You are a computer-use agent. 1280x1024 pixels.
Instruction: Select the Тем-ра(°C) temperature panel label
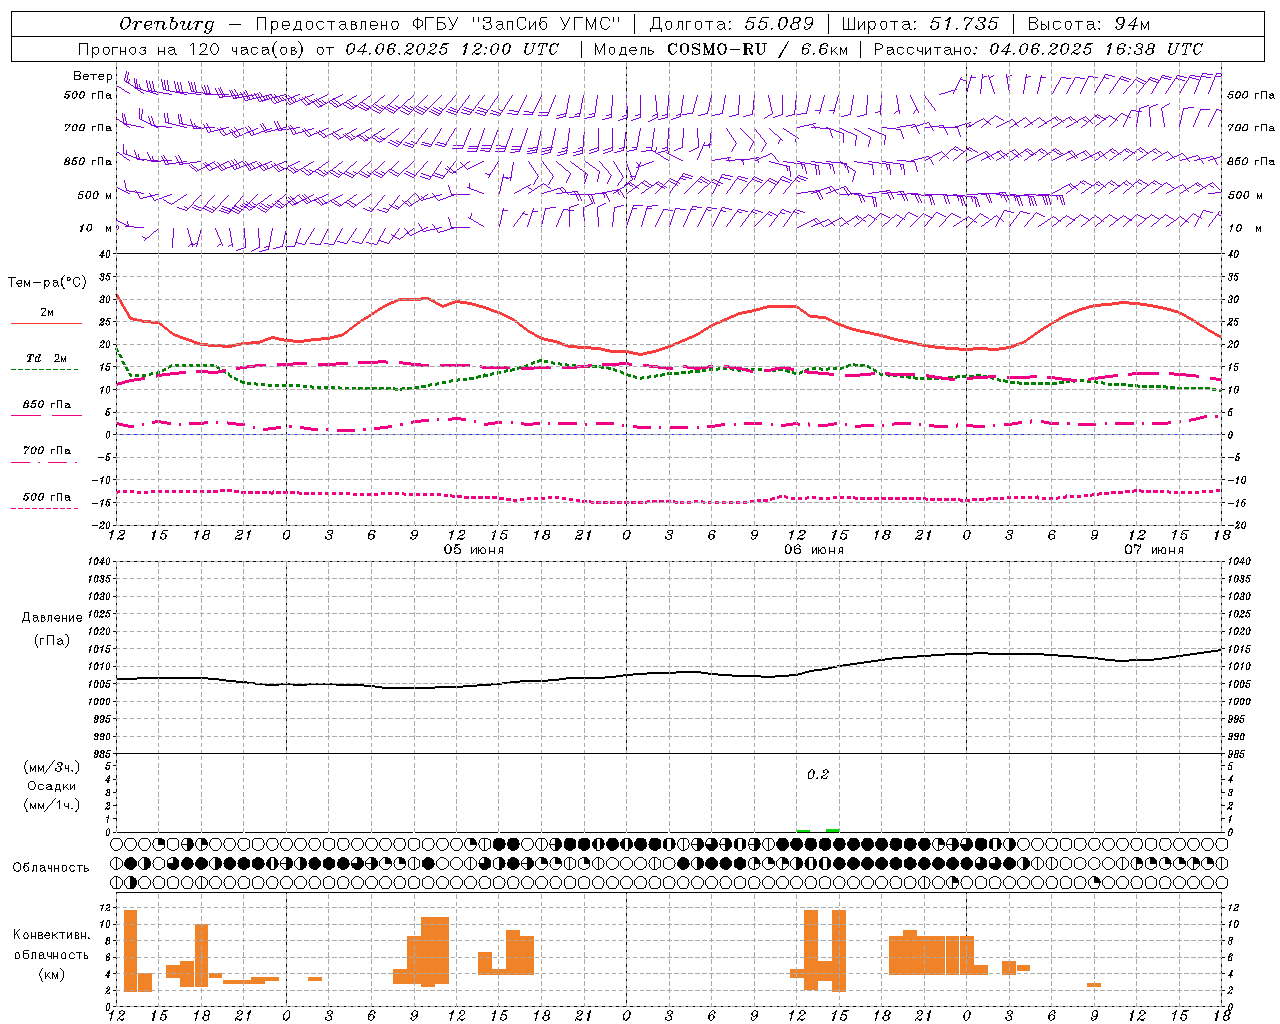pyautogui.click(x=47, y=283)
